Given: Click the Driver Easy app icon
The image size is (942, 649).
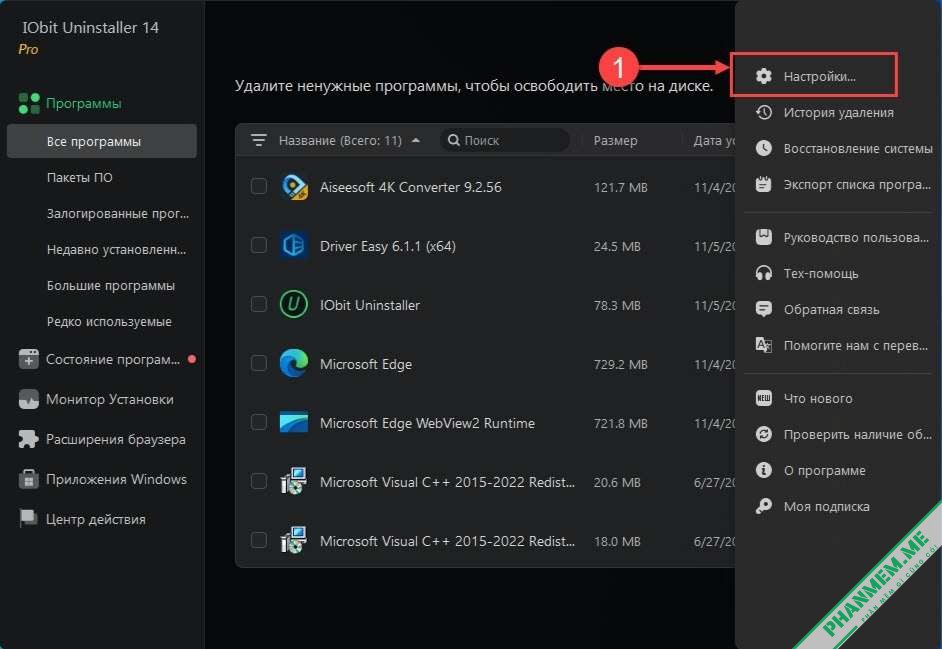Looking at the screenshot, I should 294,246.
